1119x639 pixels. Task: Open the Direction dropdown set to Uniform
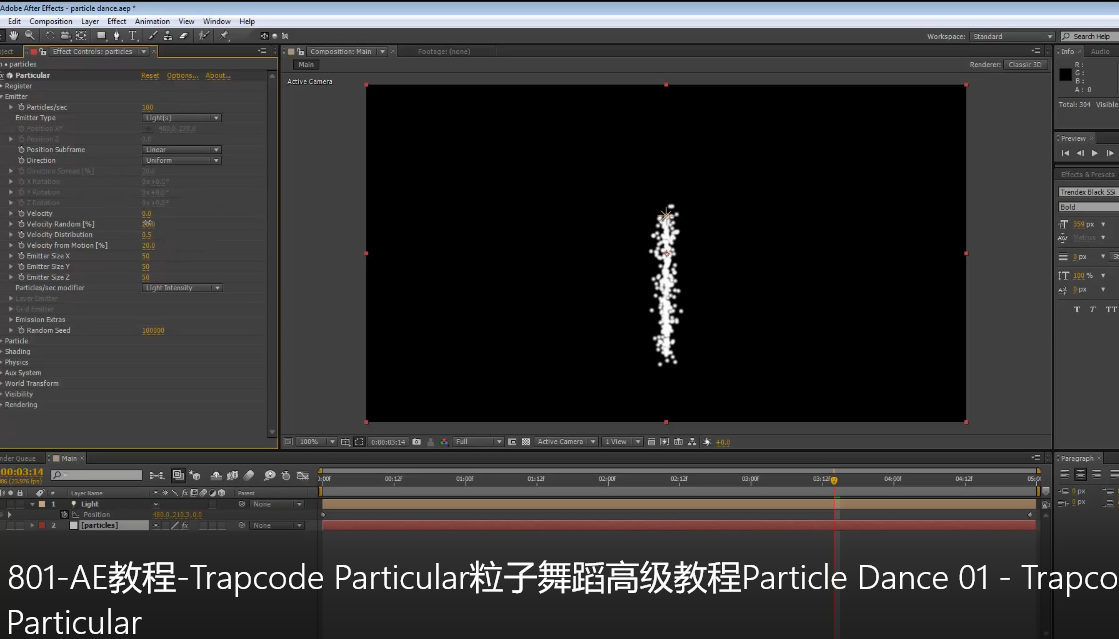click(x=181, y=161)
